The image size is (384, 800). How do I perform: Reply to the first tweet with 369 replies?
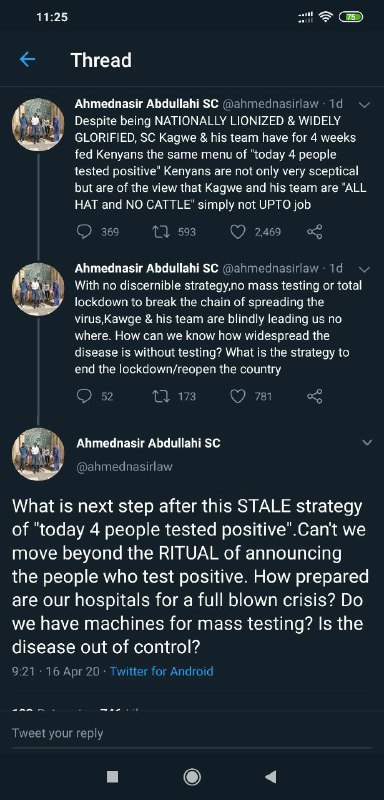[84, 232]
